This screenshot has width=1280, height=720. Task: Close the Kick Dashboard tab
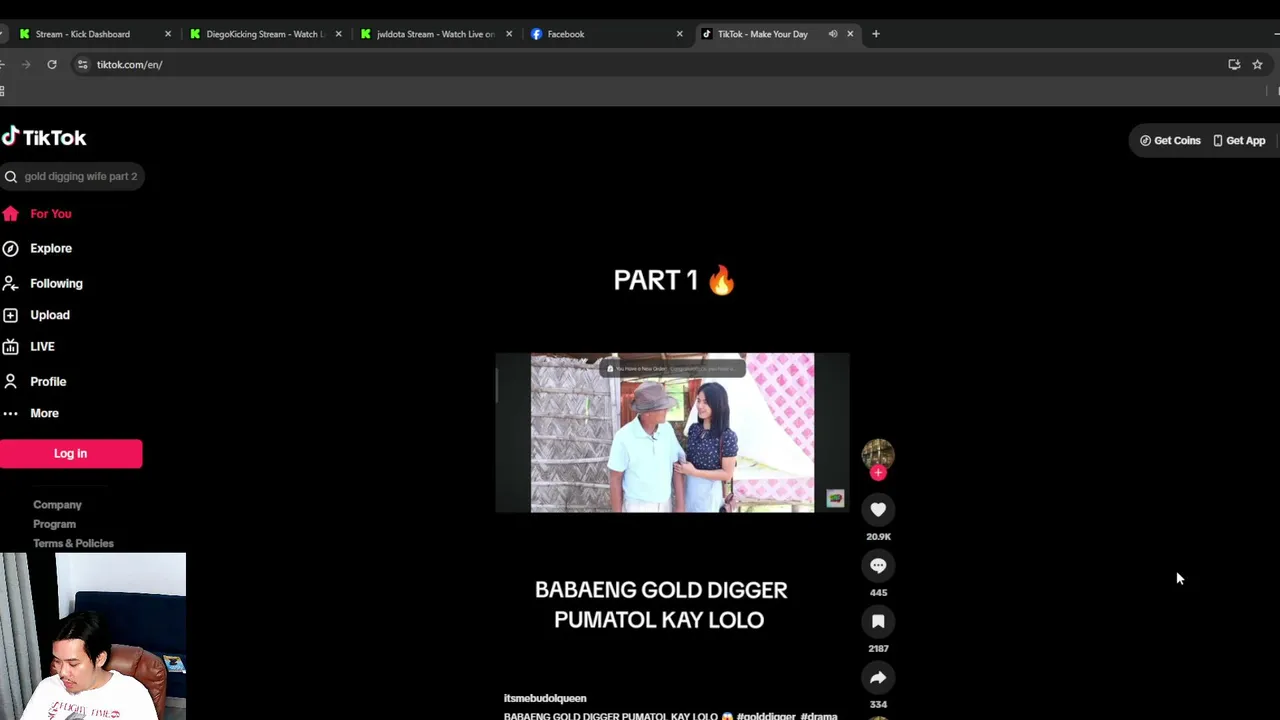pyautogui.click(x=168, y=34)
